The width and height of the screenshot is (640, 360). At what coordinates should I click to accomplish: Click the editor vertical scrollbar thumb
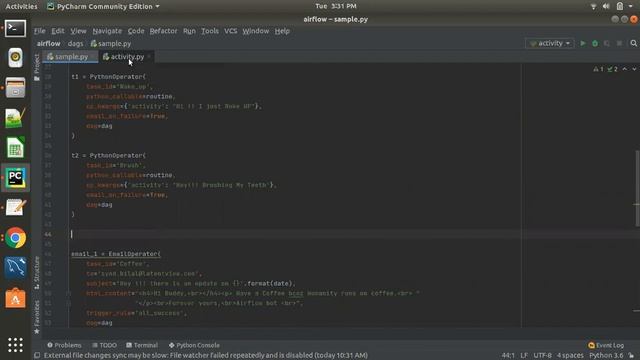(637, 188)
